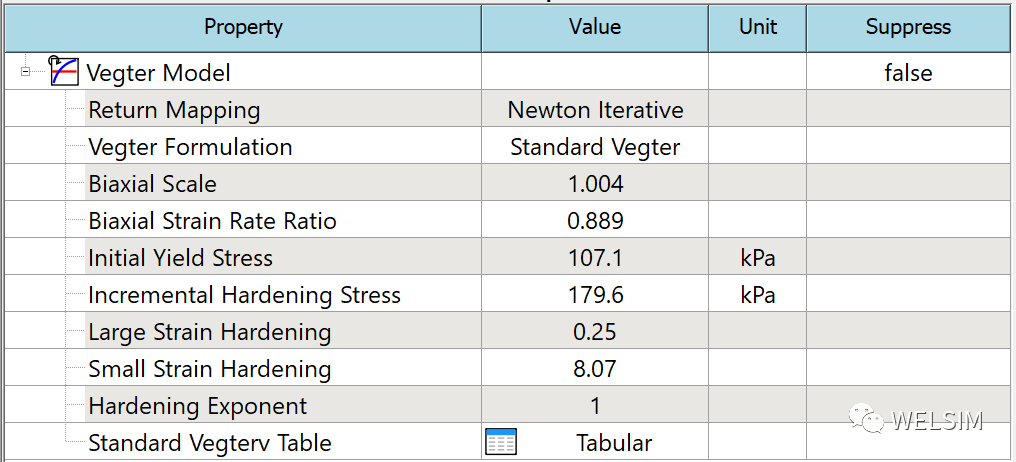Viewport: 1016px width, 462px height.
Task: Edit Biaxial Scale value 1.004
Action: coord(595,183)
